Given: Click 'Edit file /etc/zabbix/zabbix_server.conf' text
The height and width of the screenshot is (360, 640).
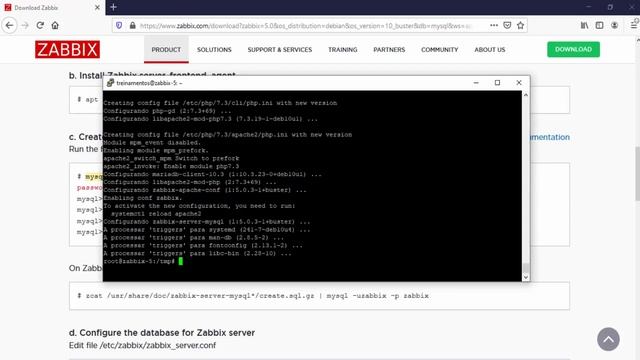Looking at the screenshot, I should coord(142,345).
